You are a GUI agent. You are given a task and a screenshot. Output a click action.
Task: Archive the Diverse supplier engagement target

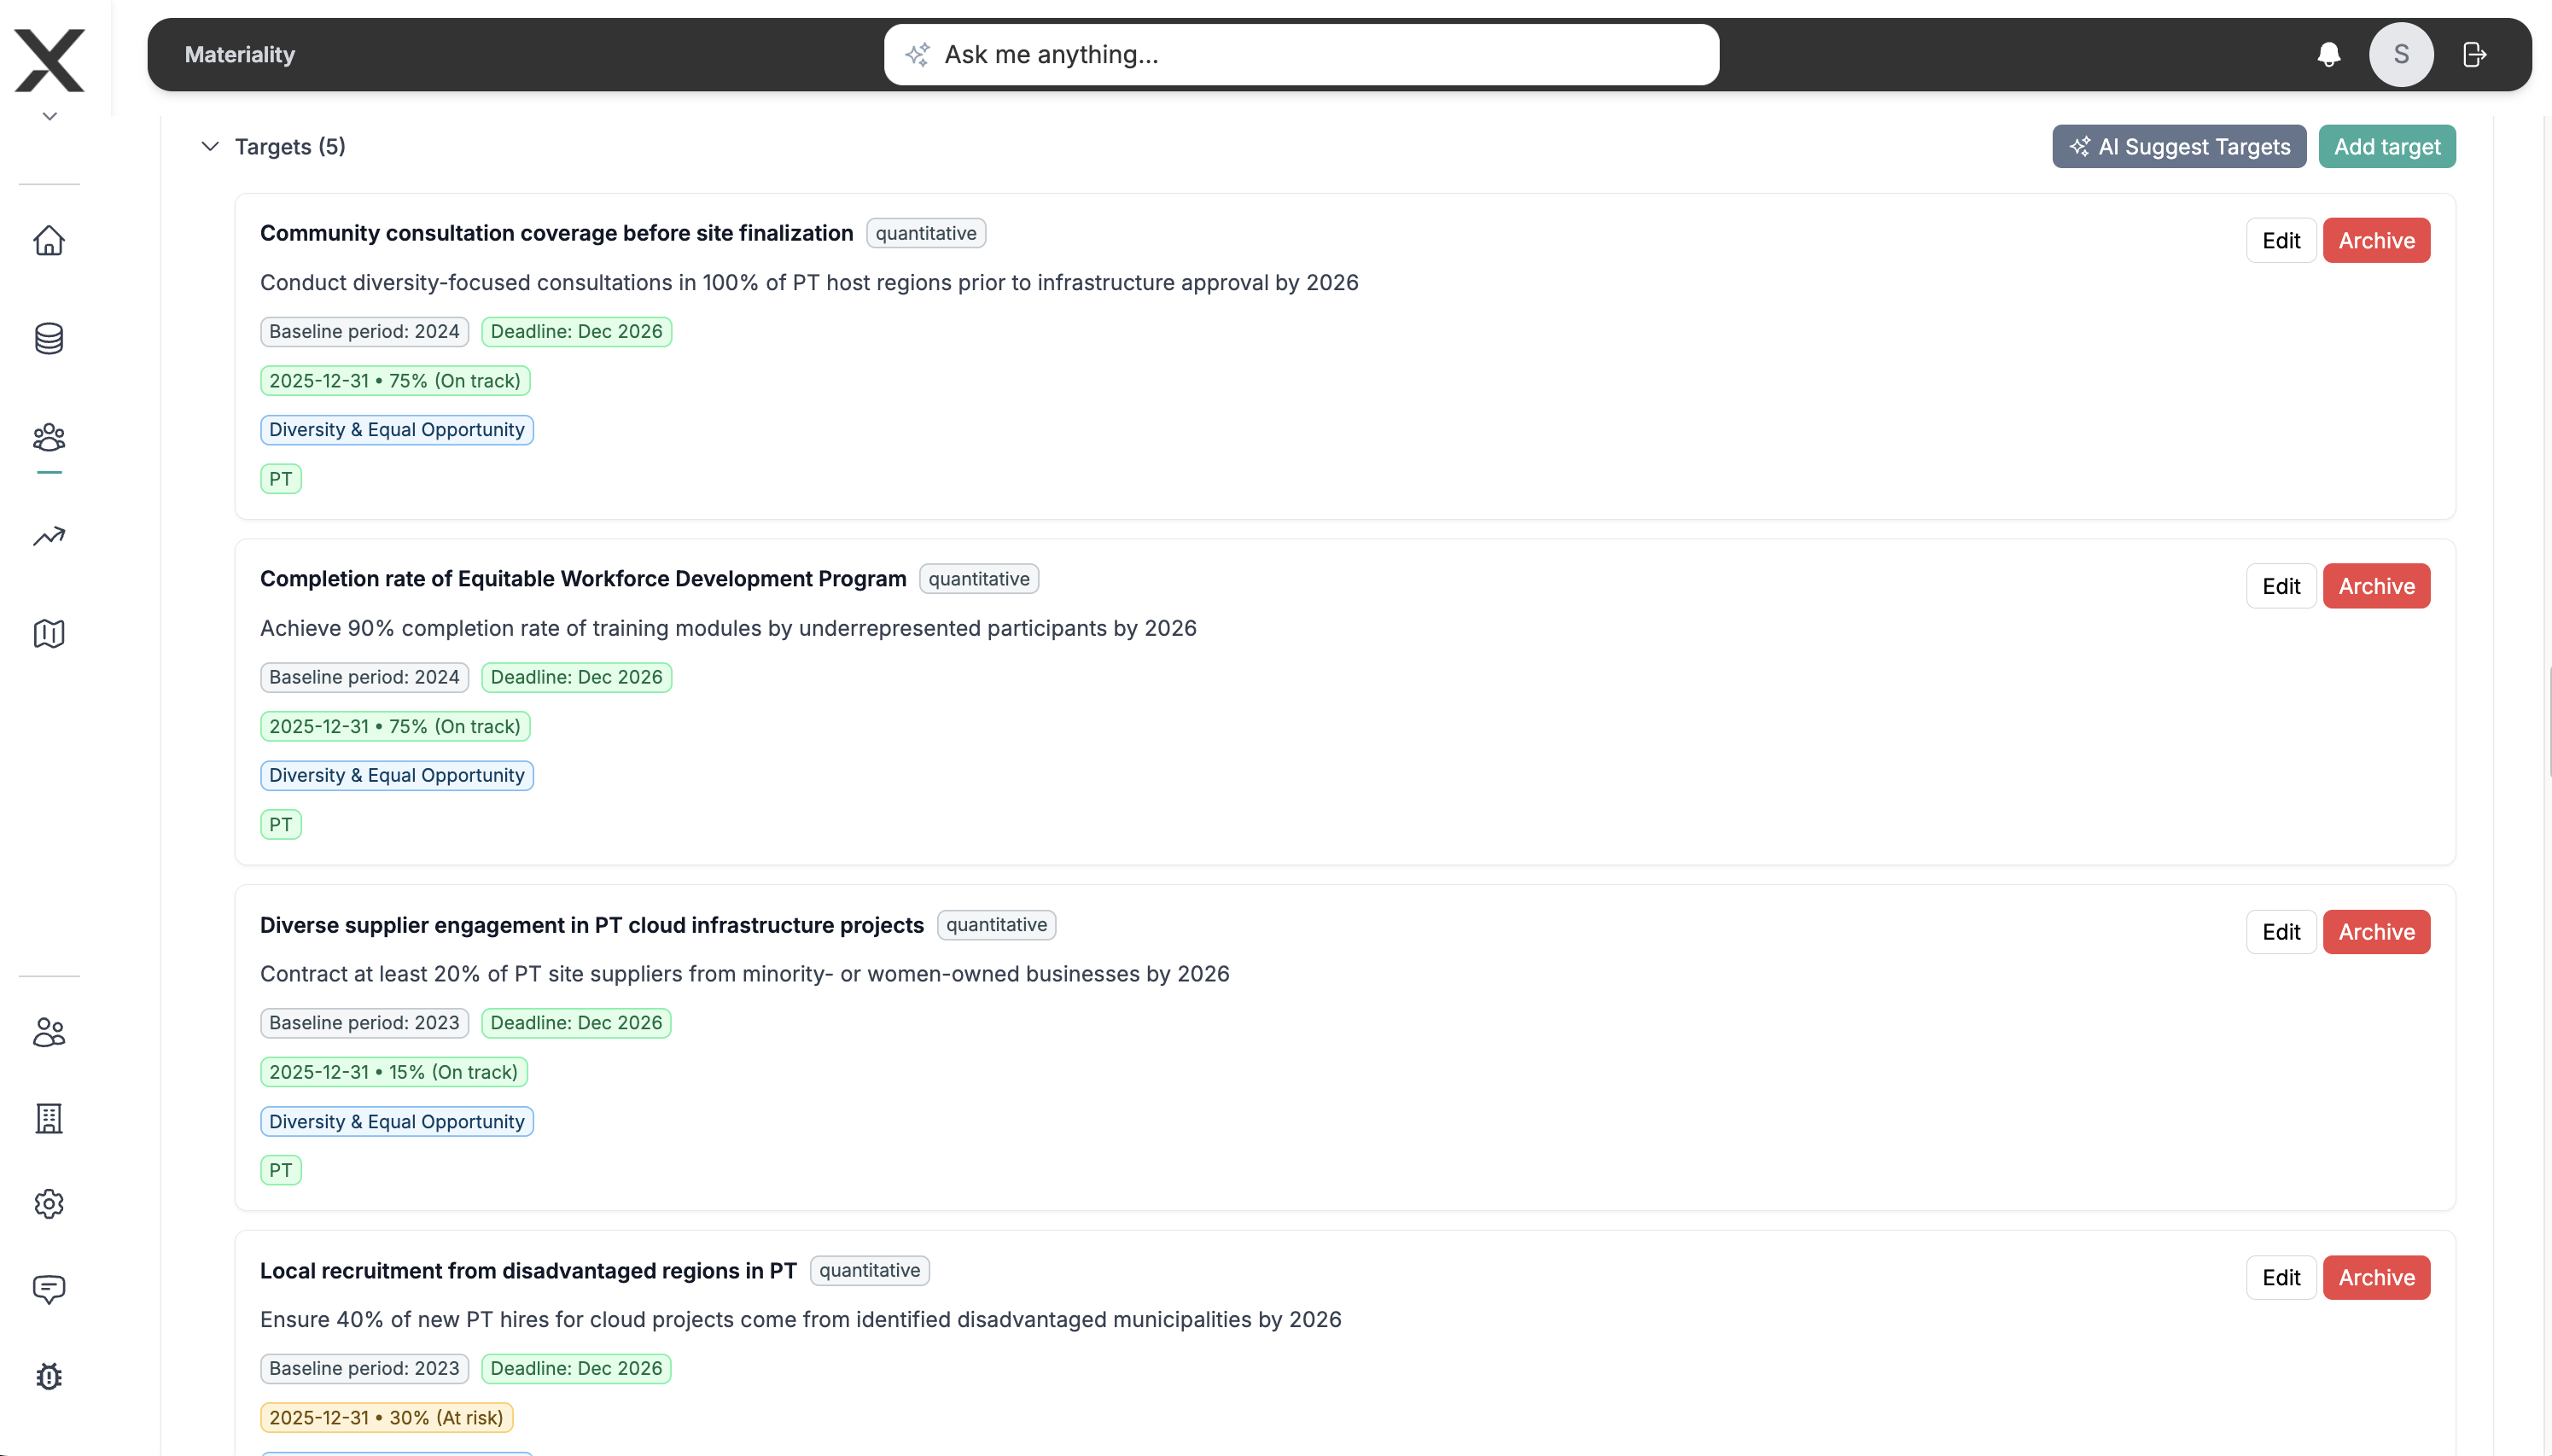(2376, 932)
